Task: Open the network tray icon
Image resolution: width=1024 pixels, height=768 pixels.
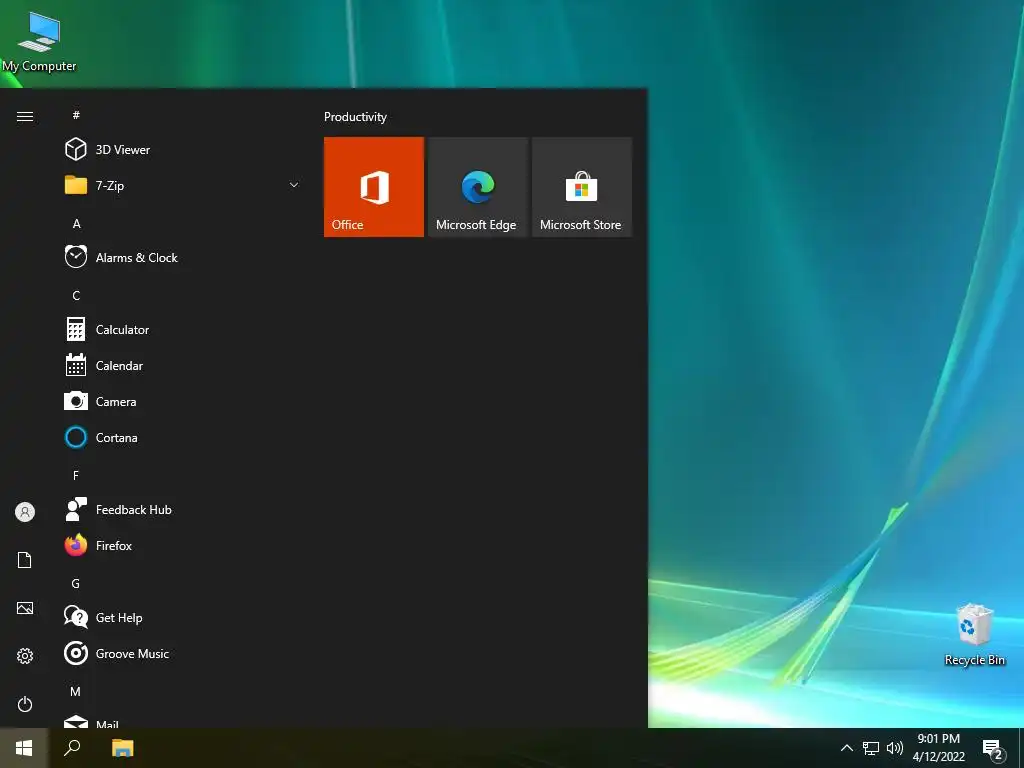Action: [871, 748]
